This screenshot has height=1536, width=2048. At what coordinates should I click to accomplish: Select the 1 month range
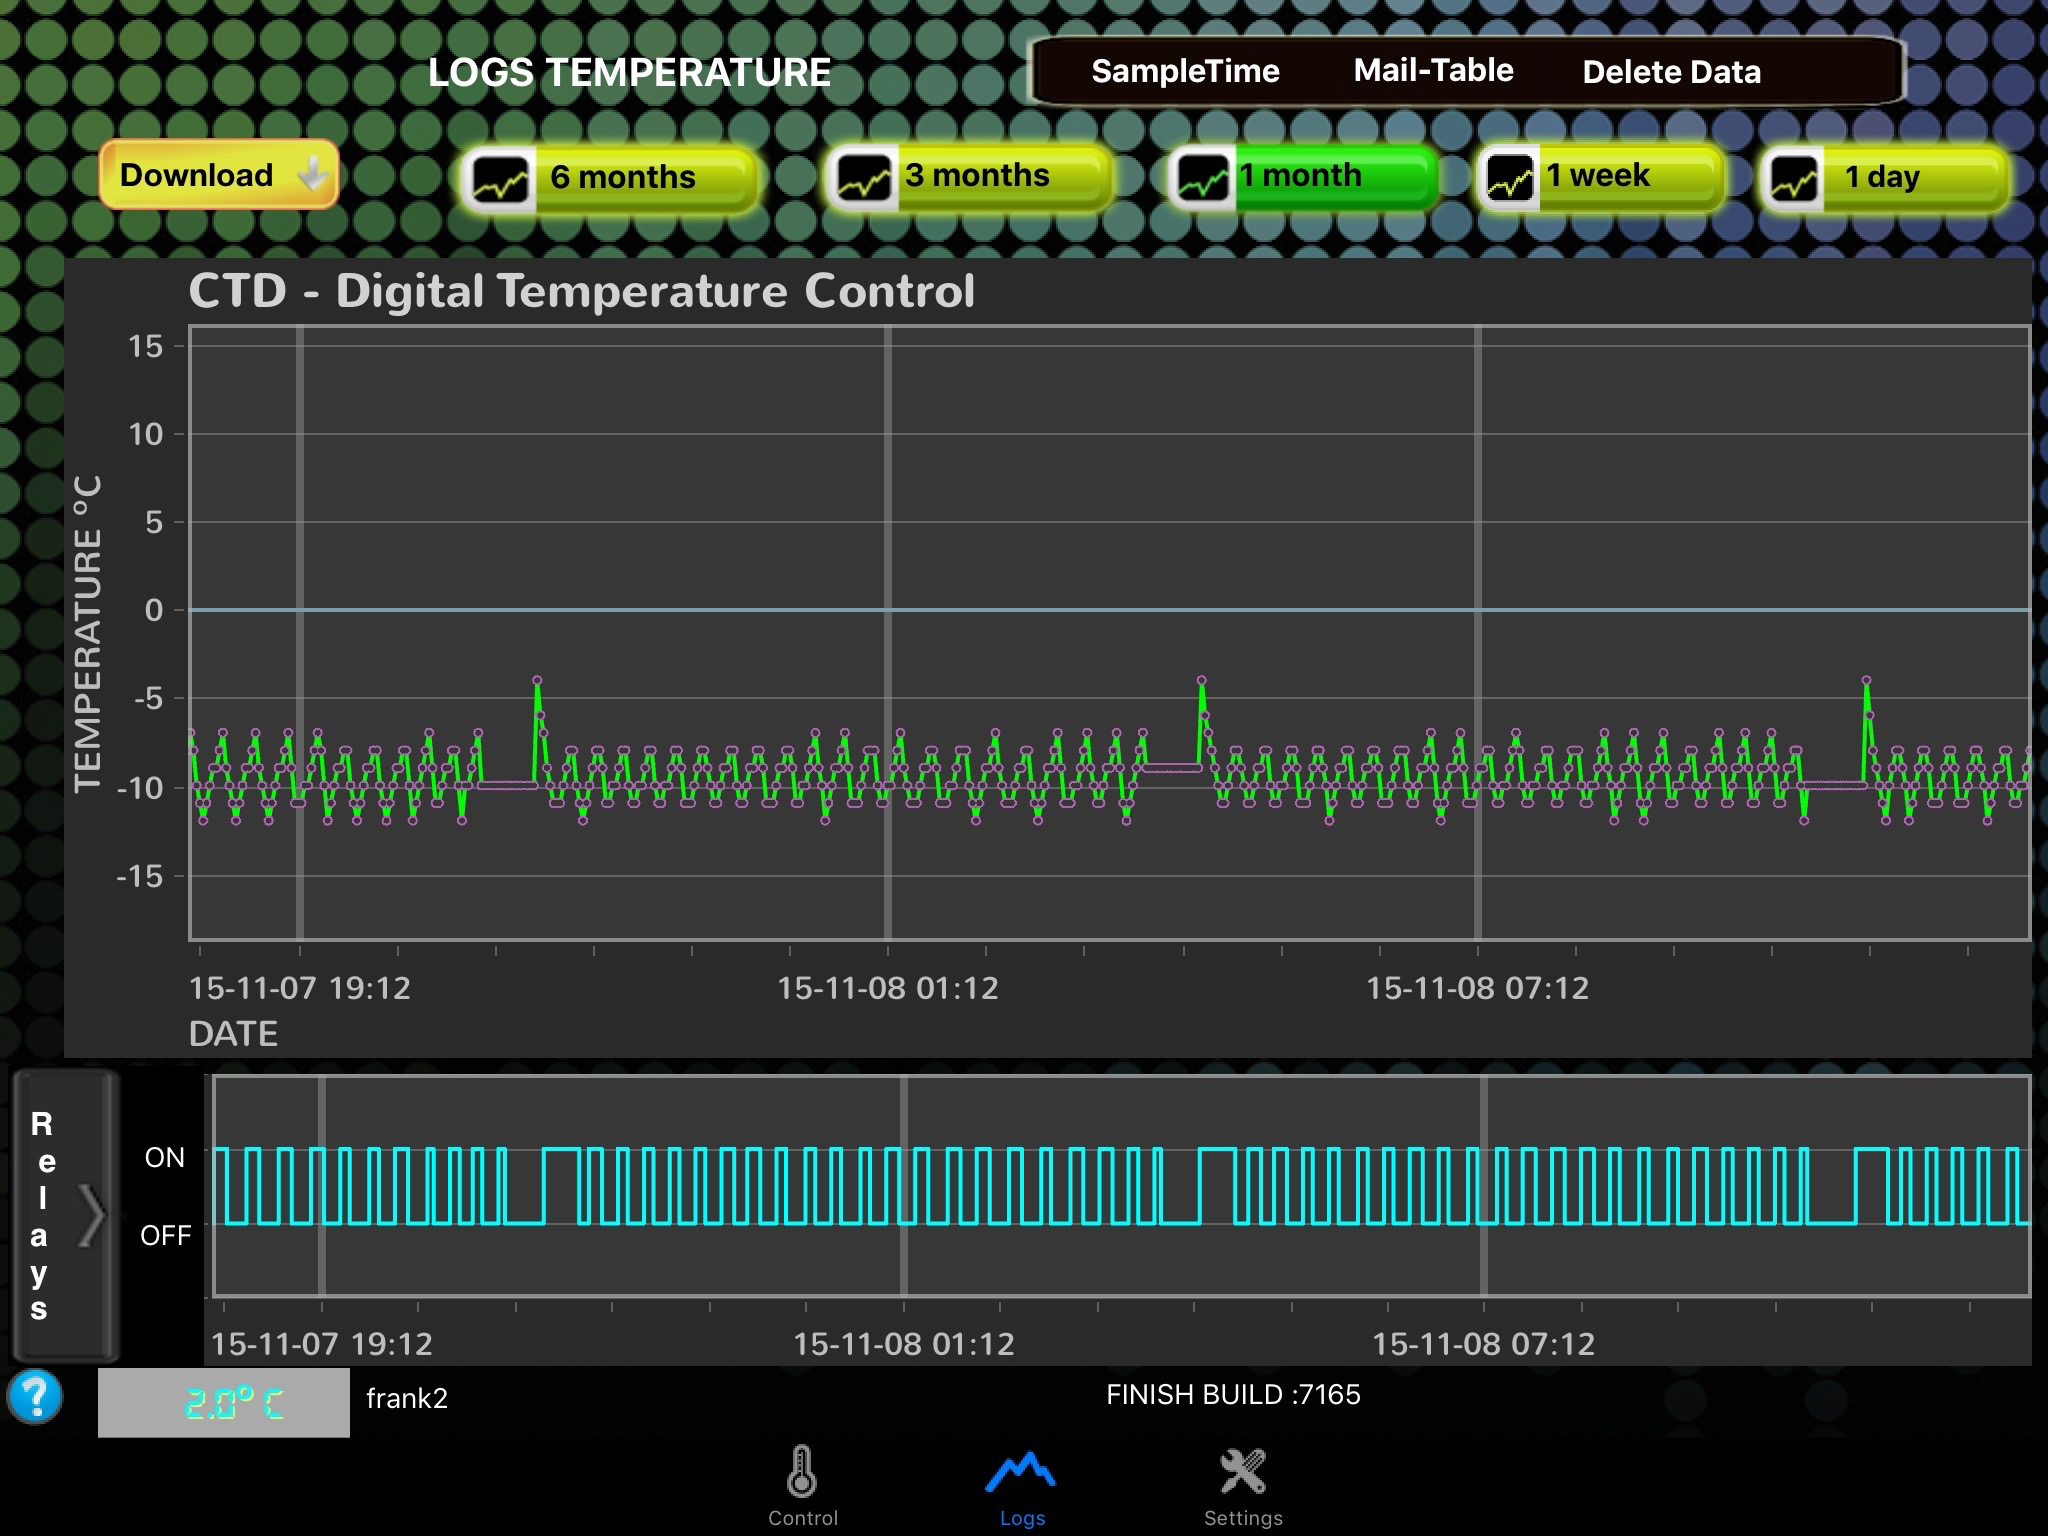click(1304, 177)
